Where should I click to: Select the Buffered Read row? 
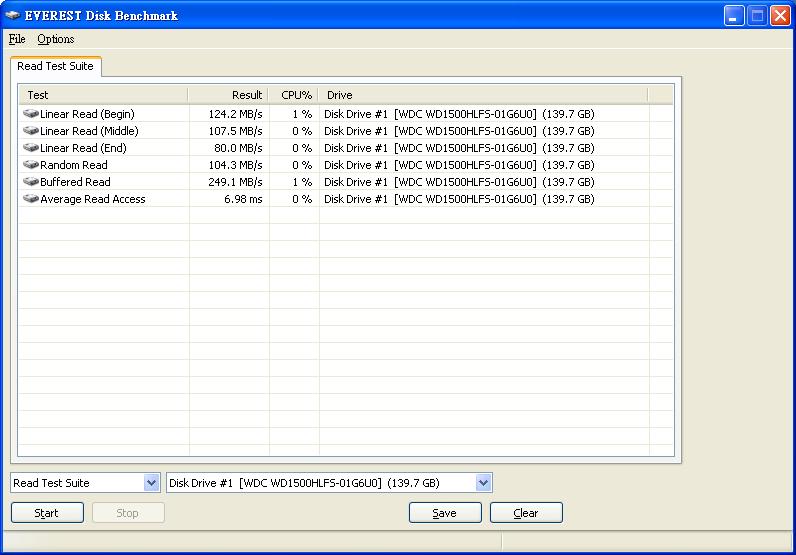[x=346, y=182]
